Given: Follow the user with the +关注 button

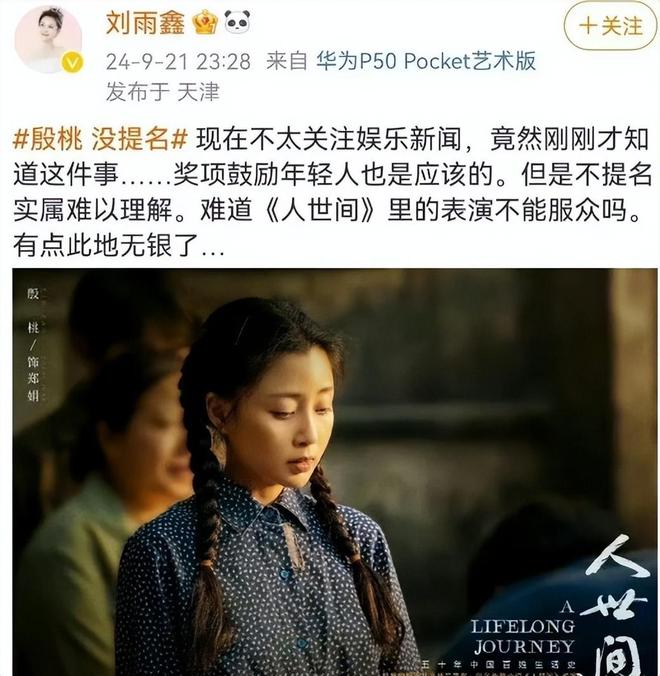Looking at the screenshot, I should tap(610, 26).
